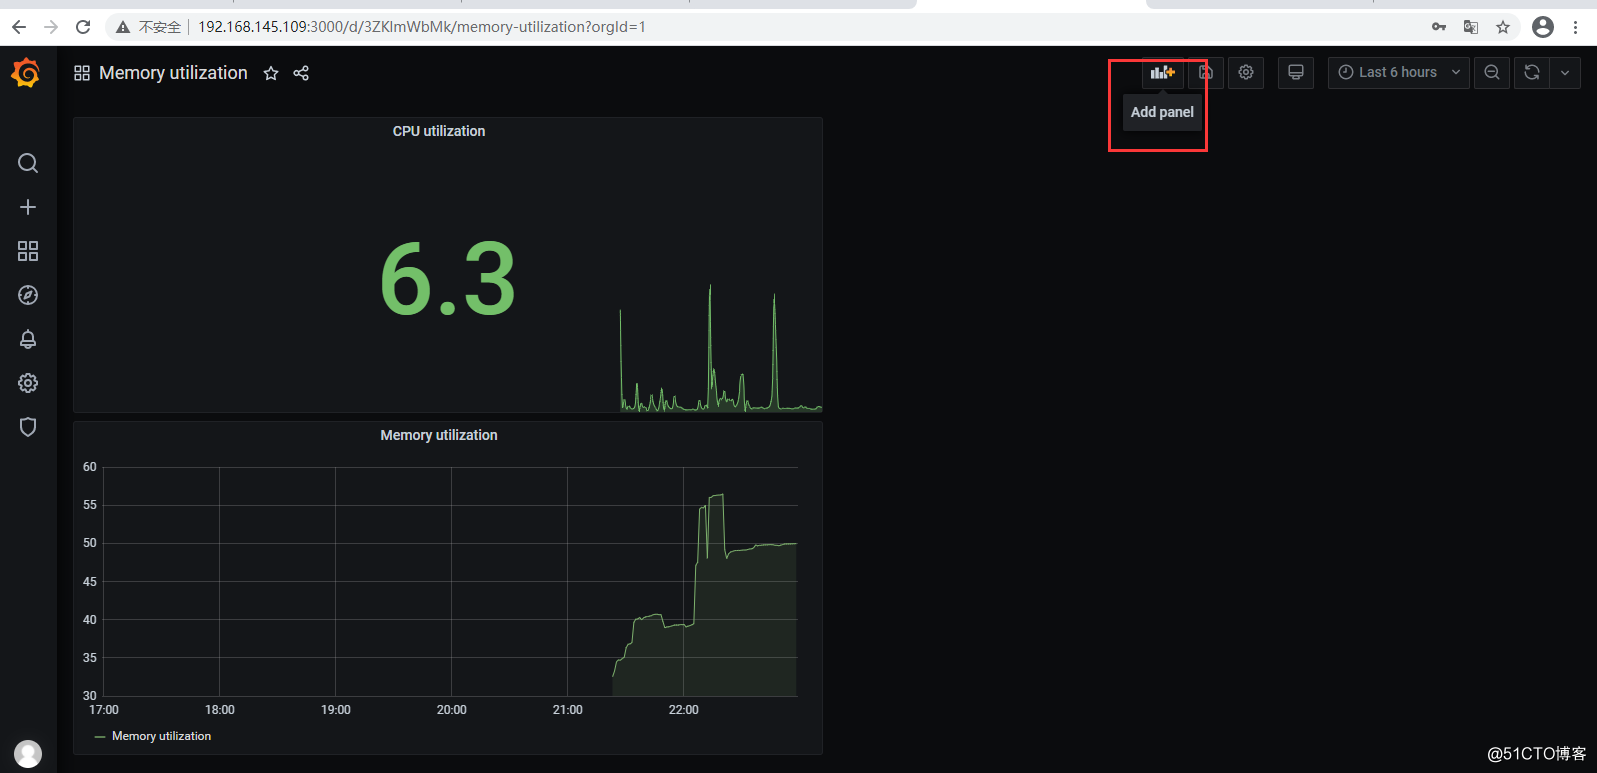Screen dimensions: 1597x773
Task: Open the user avatar at sidebar bottom
Action: point(28,753)
